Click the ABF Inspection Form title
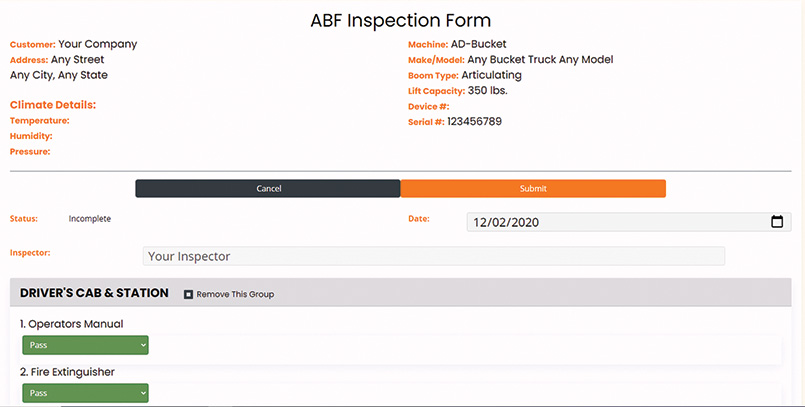This screenshot has width=805, height=407. click(x=401, y=21)
